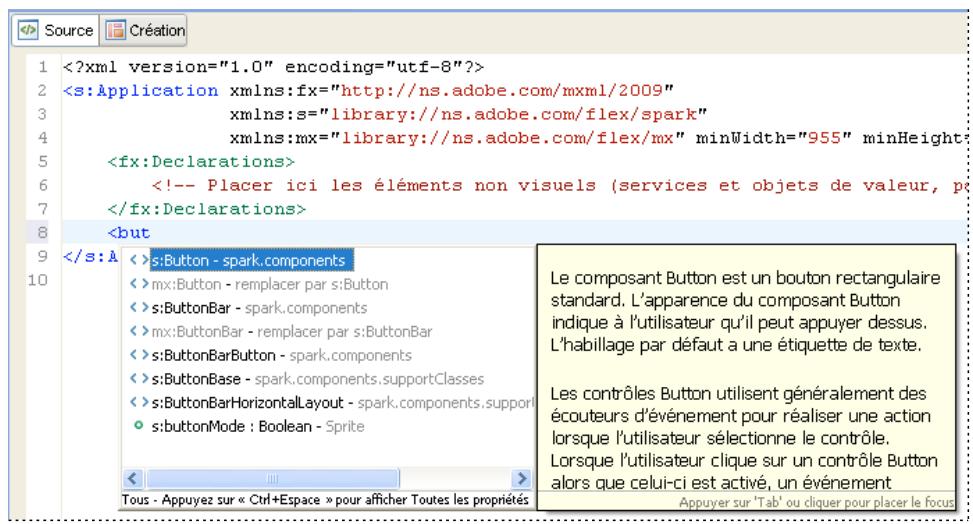Click "Appuyer sur 'Tab'" focus hint

coord(816,502)
